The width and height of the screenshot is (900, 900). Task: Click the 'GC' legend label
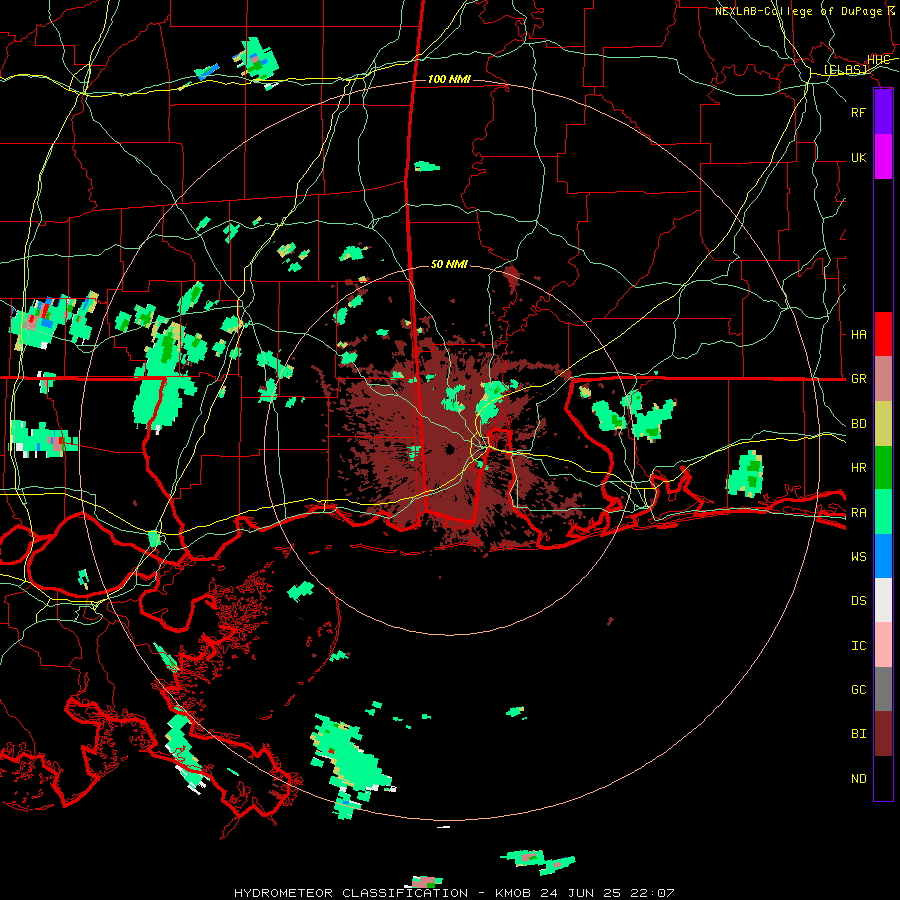[x=858, y=690]
